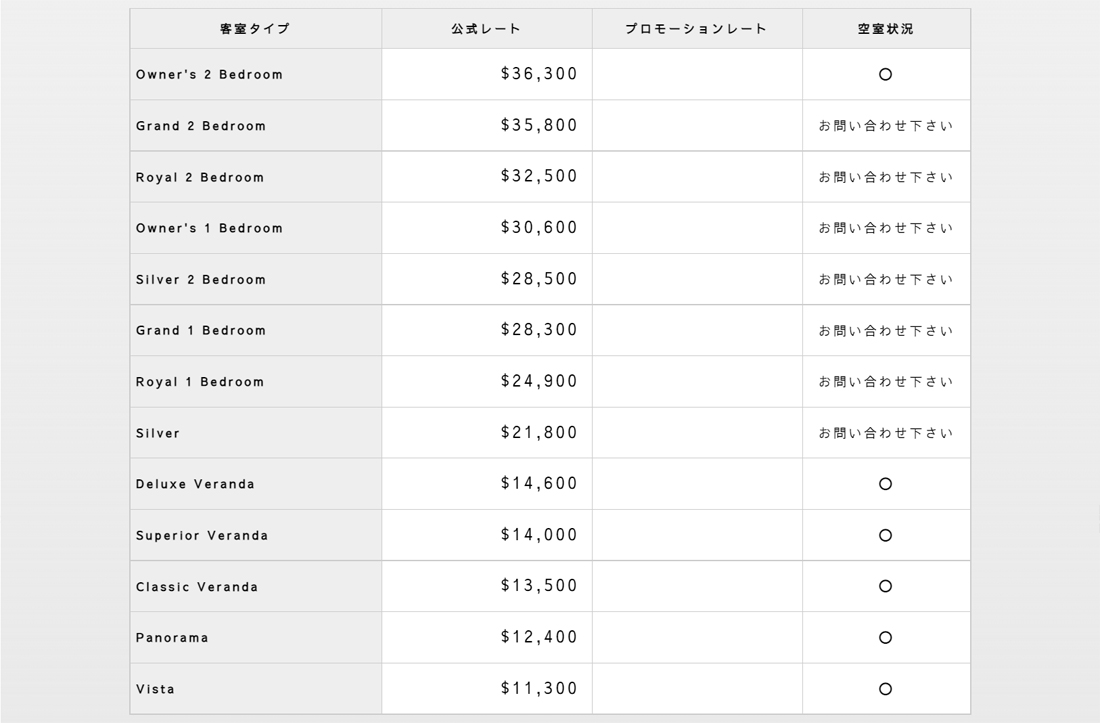Click お問い合わせ下さい for Royal 2 Bedroom

point(885,178)
